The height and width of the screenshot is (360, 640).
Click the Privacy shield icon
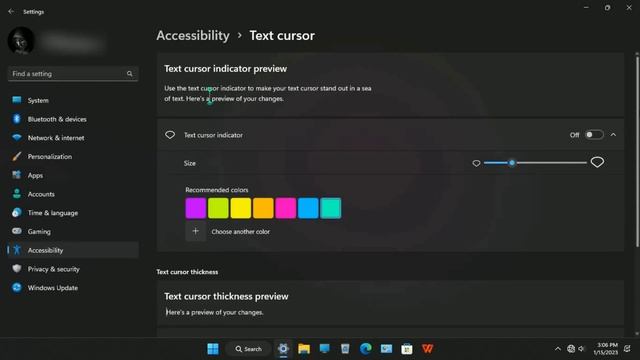pos(17,269)
